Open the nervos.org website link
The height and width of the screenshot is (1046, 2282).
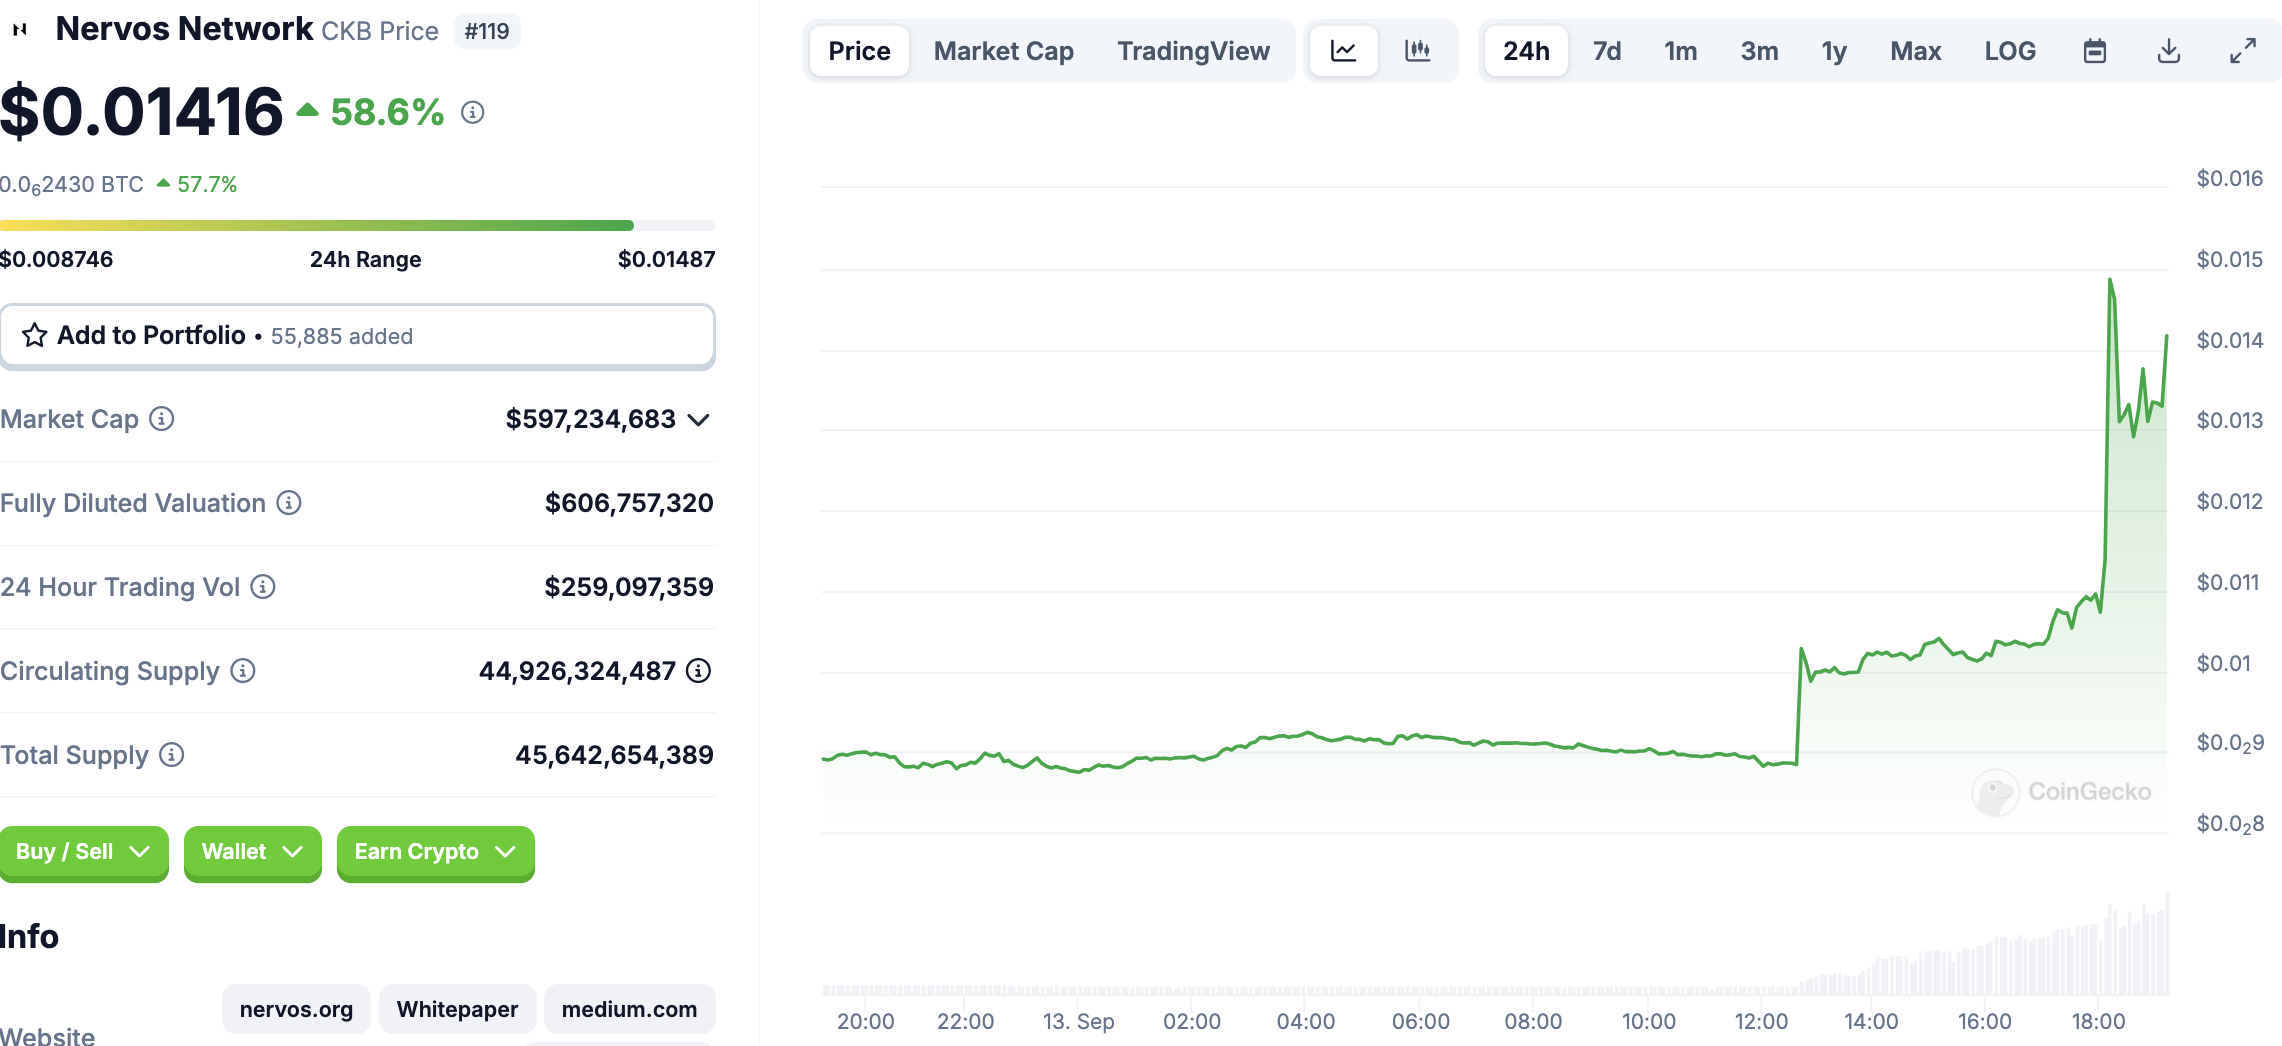pyautogui.click(x=296, y=1009)
